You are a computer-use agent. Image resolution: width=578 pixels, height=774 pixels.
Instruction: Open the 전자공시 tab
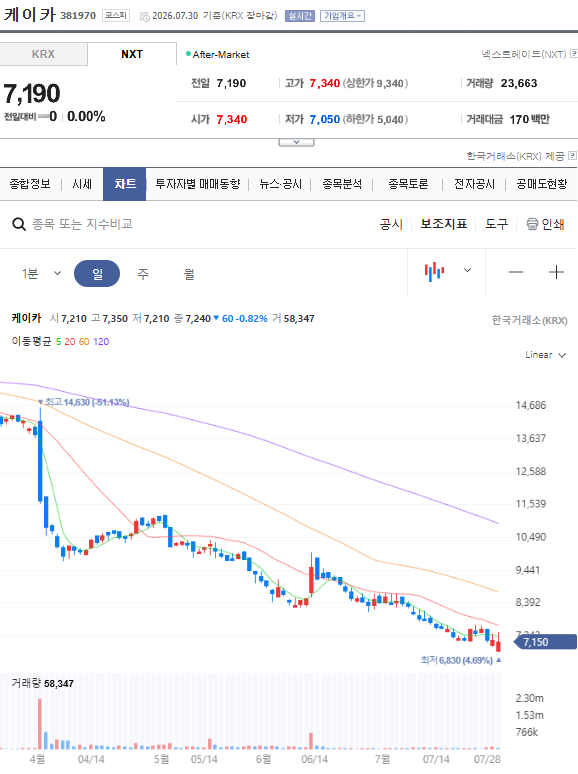pos(474,184)
